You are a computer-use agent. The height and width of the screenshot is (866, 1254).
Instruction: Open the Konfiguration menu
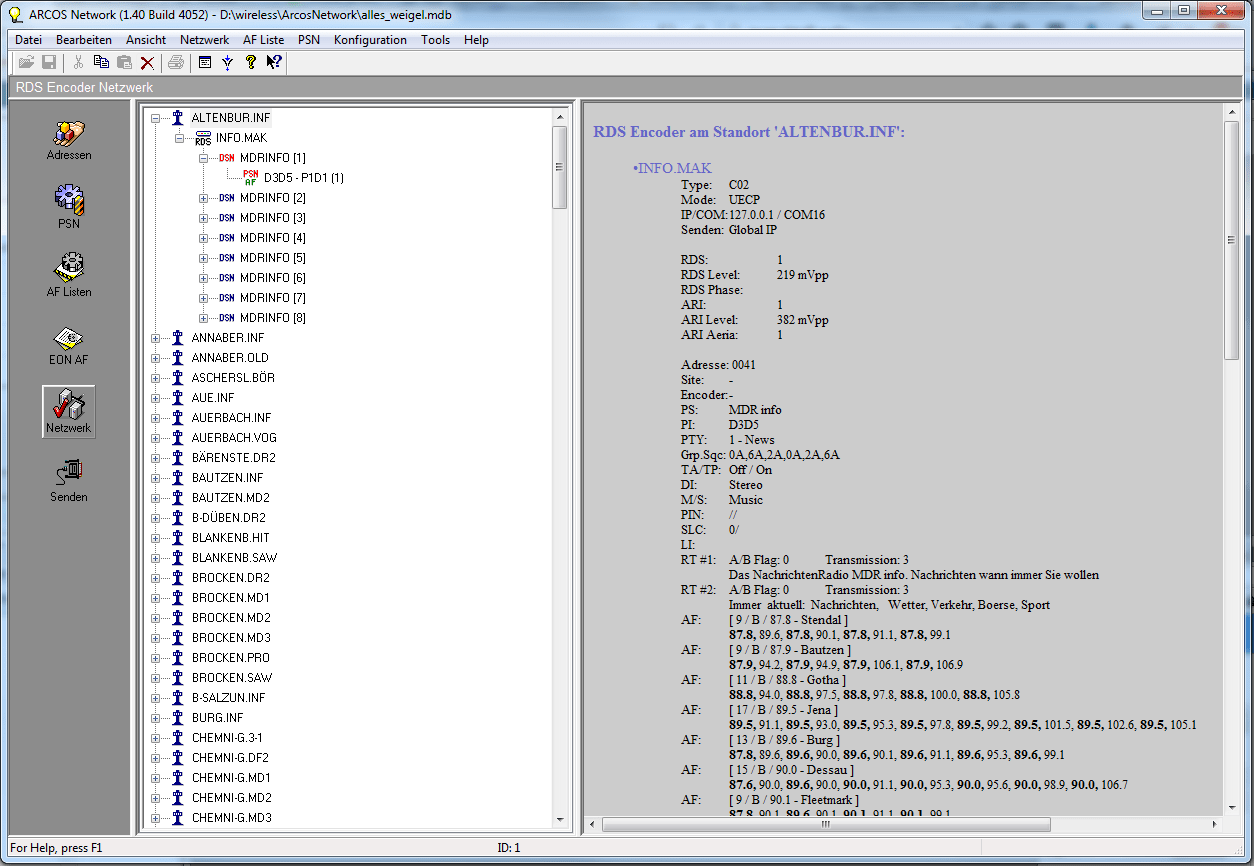pyautogui.click(x=371, y=40)
